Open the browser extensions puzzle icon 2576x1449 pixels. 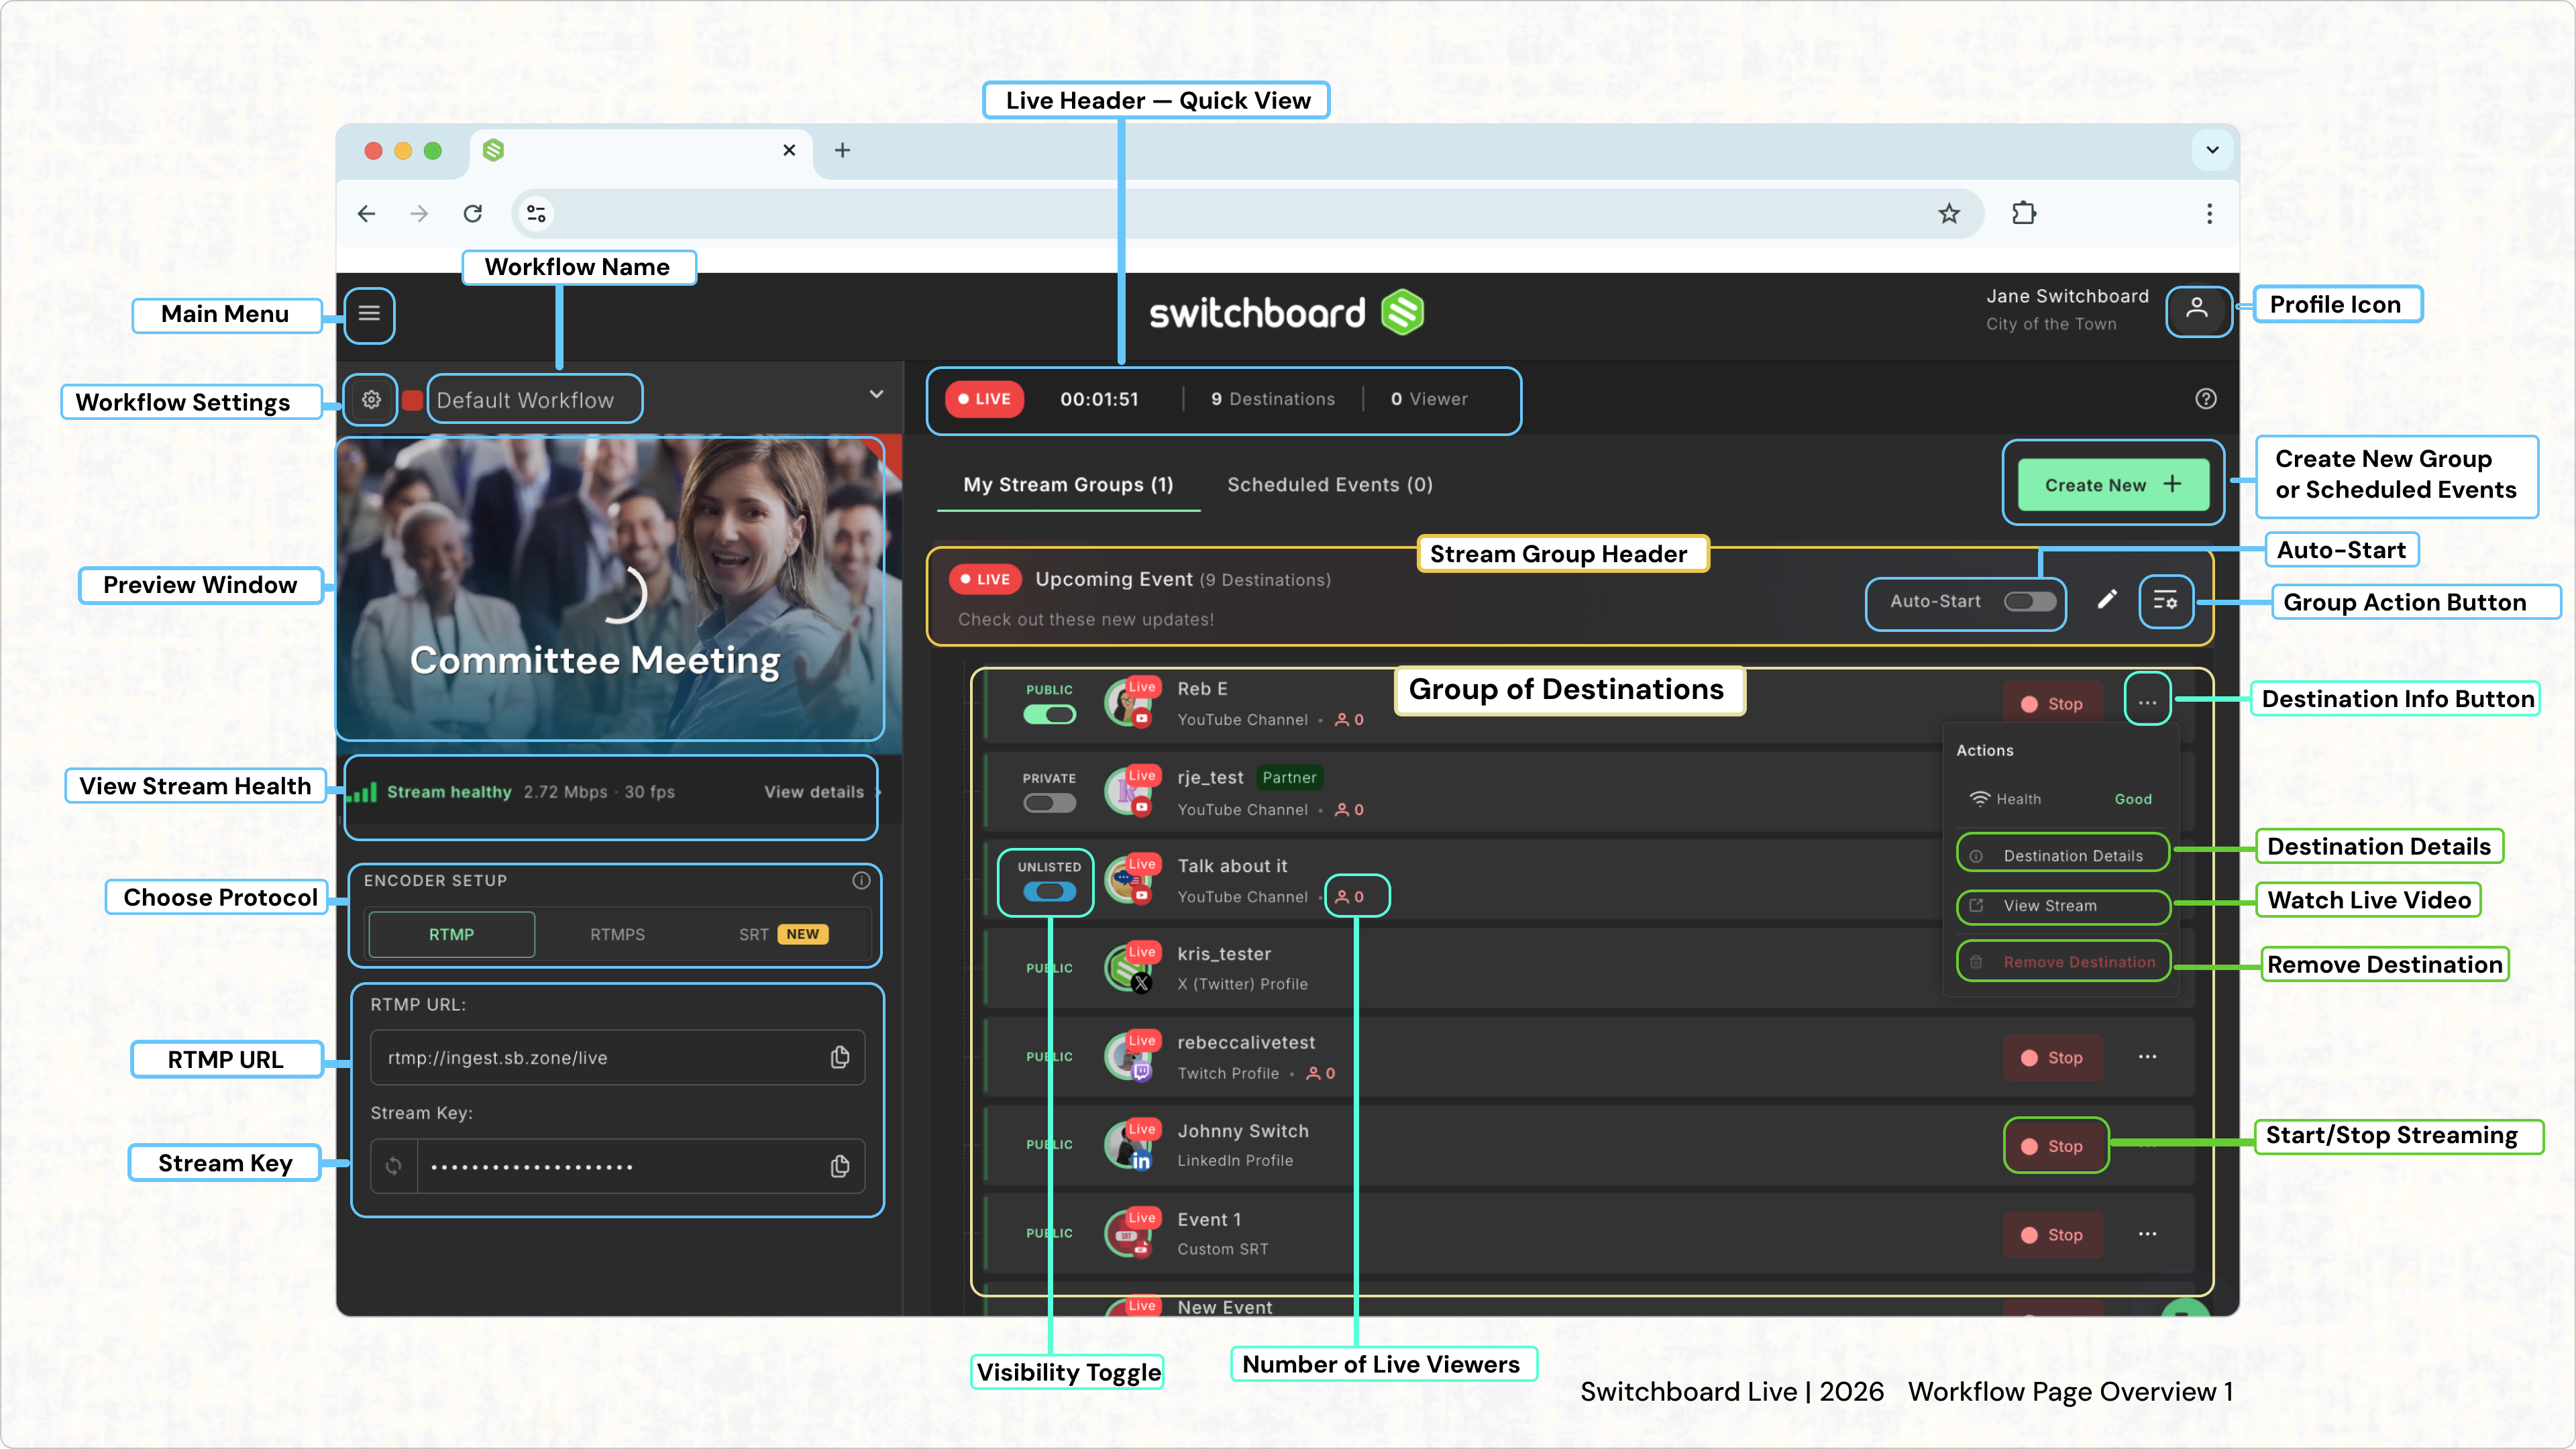2023,213
